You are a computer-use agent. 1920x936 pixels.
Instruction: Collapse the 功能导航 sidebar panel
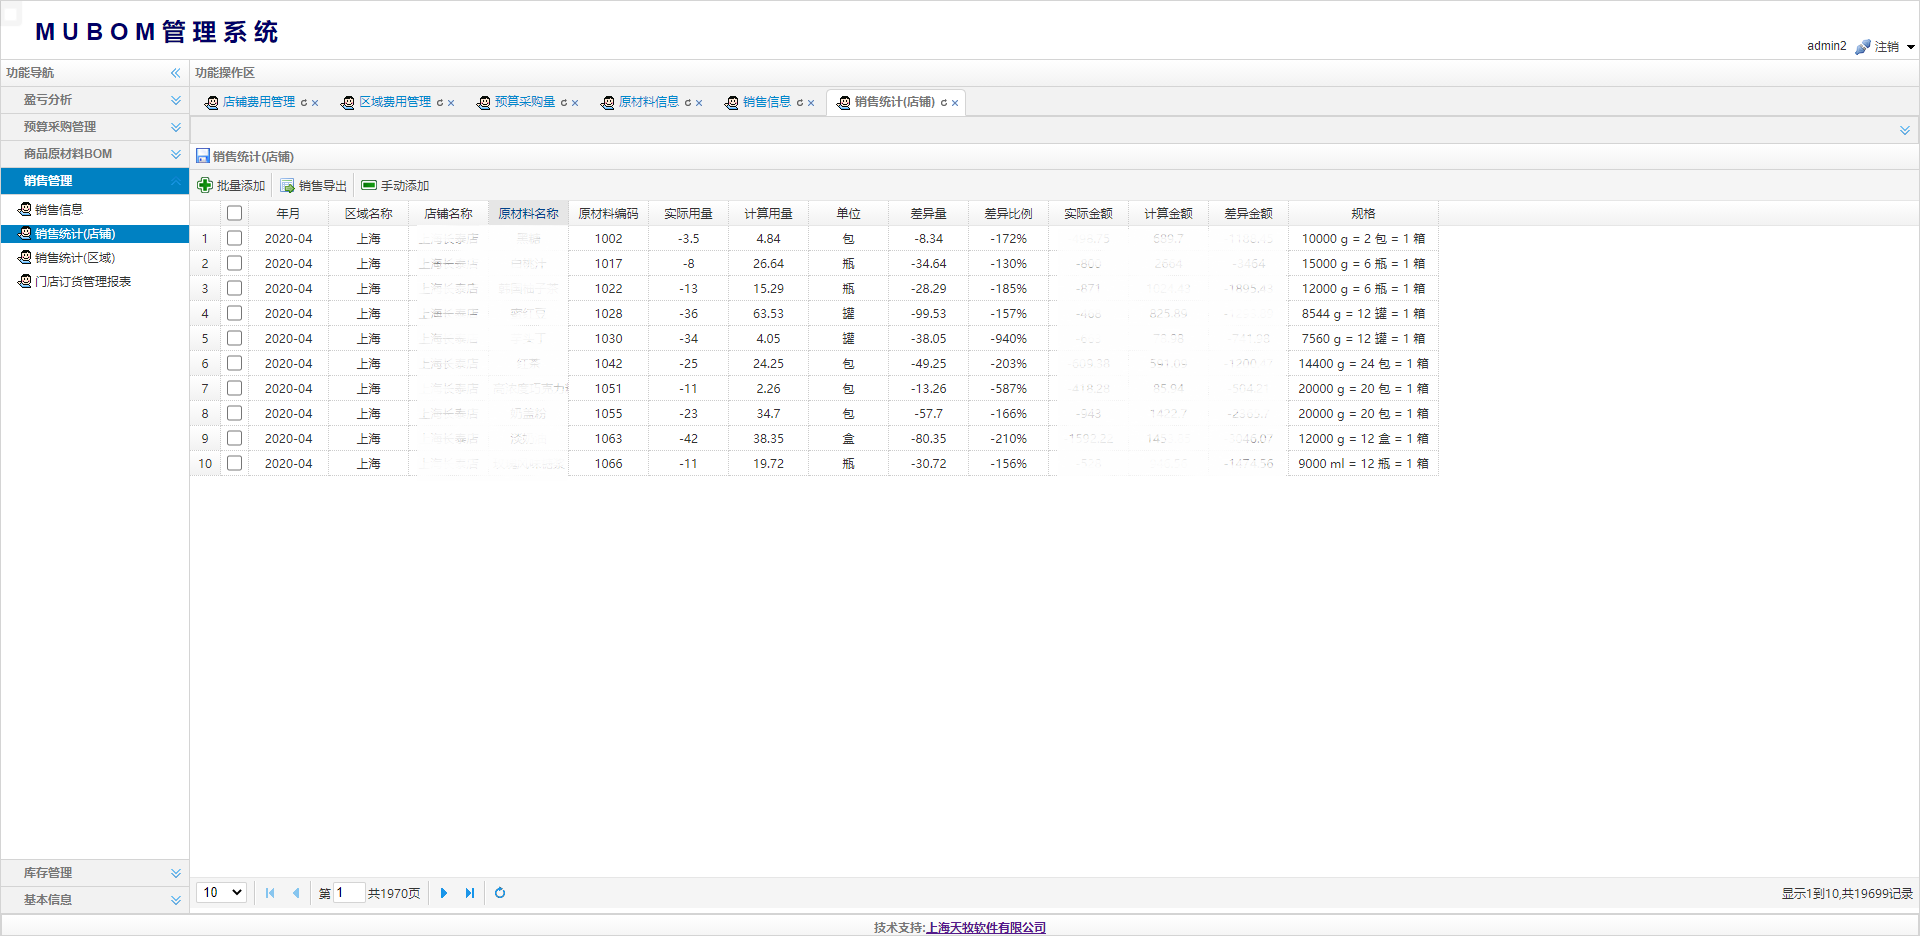pos(175,73)
